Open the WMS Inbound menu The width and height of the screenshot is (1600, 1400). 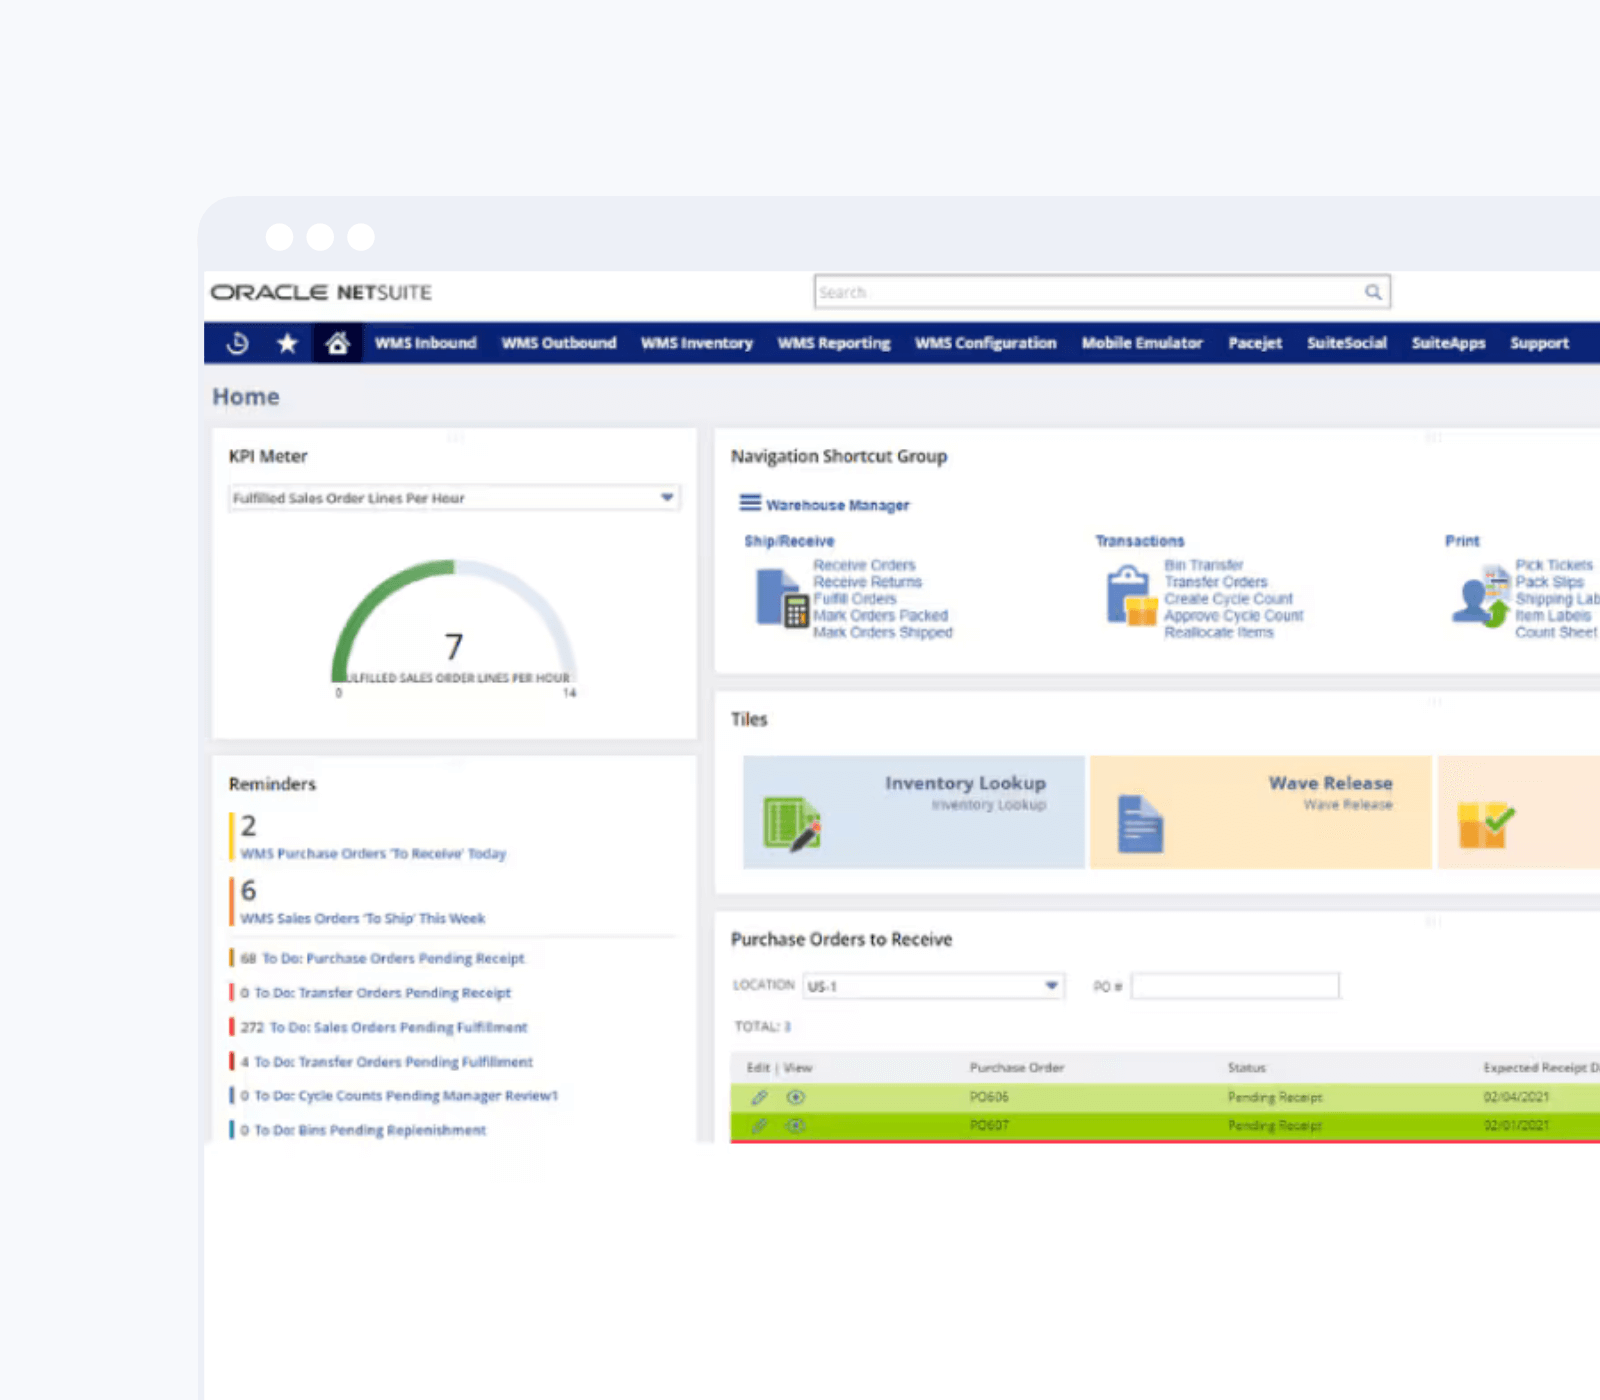tap(426, 343)
